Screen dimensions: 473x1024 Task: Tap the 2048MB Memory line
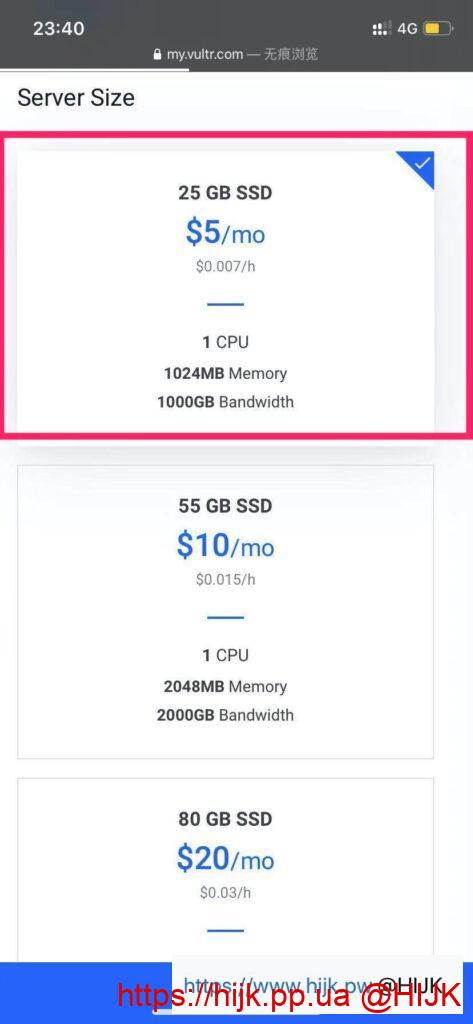[x=225, y=686]
